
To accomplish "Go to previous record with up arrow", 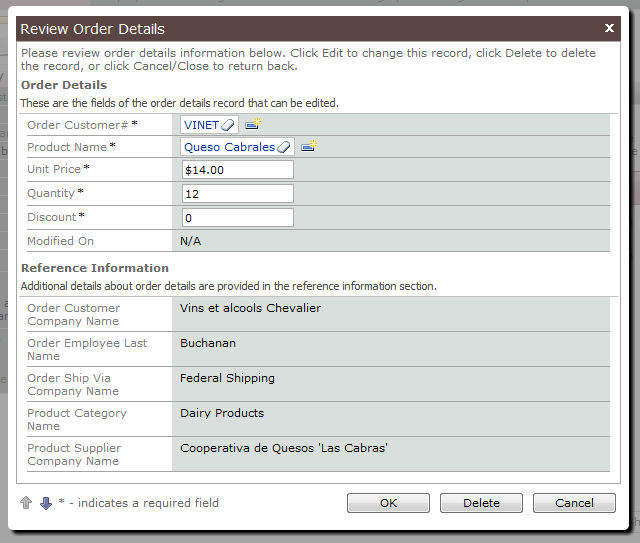I will pyautogui.click(x=26, y=503).
